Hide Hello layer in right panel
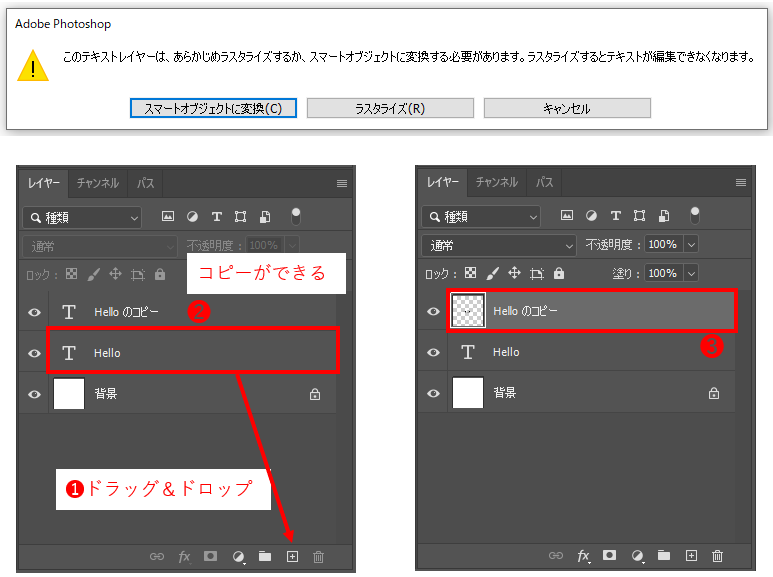Viewport: 773px width, 577px height. [433, 352]
